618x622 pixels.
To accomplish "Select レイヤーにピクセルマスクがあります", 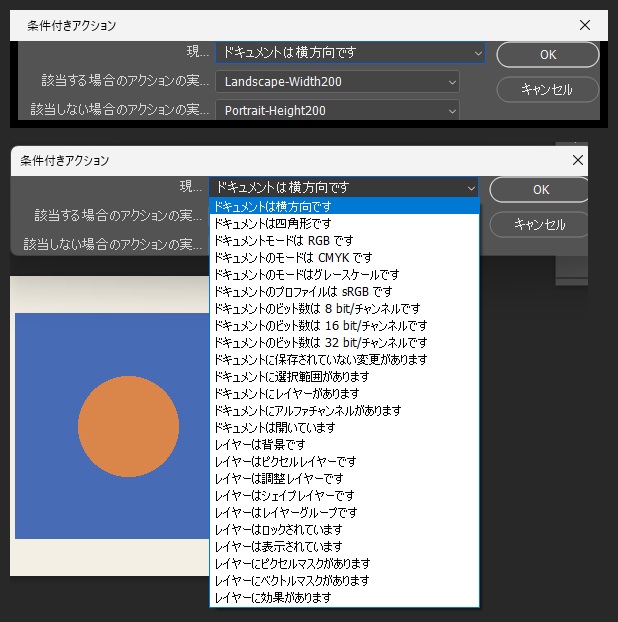I will pyautogui.click(x=344, y=564).
